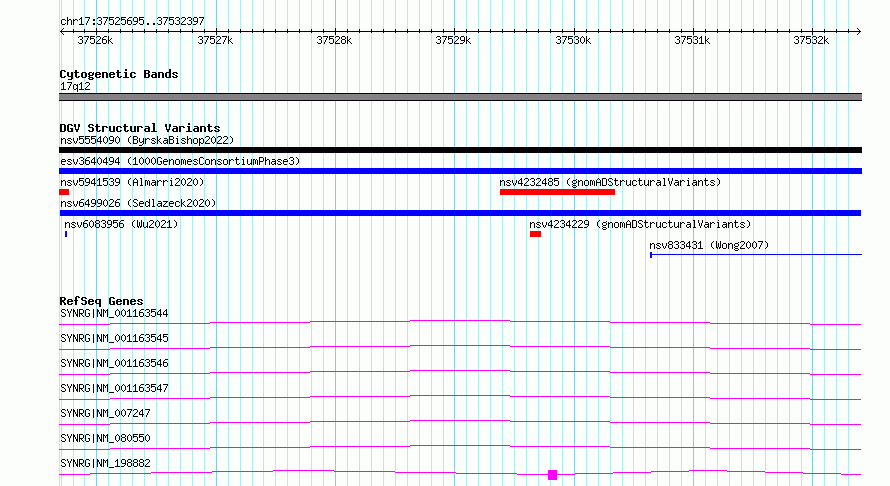Open the esv3640494 (1000GenomesConsortiumPhase3) label
This screenshot has width=890, height=486.
tap(180, 161)
